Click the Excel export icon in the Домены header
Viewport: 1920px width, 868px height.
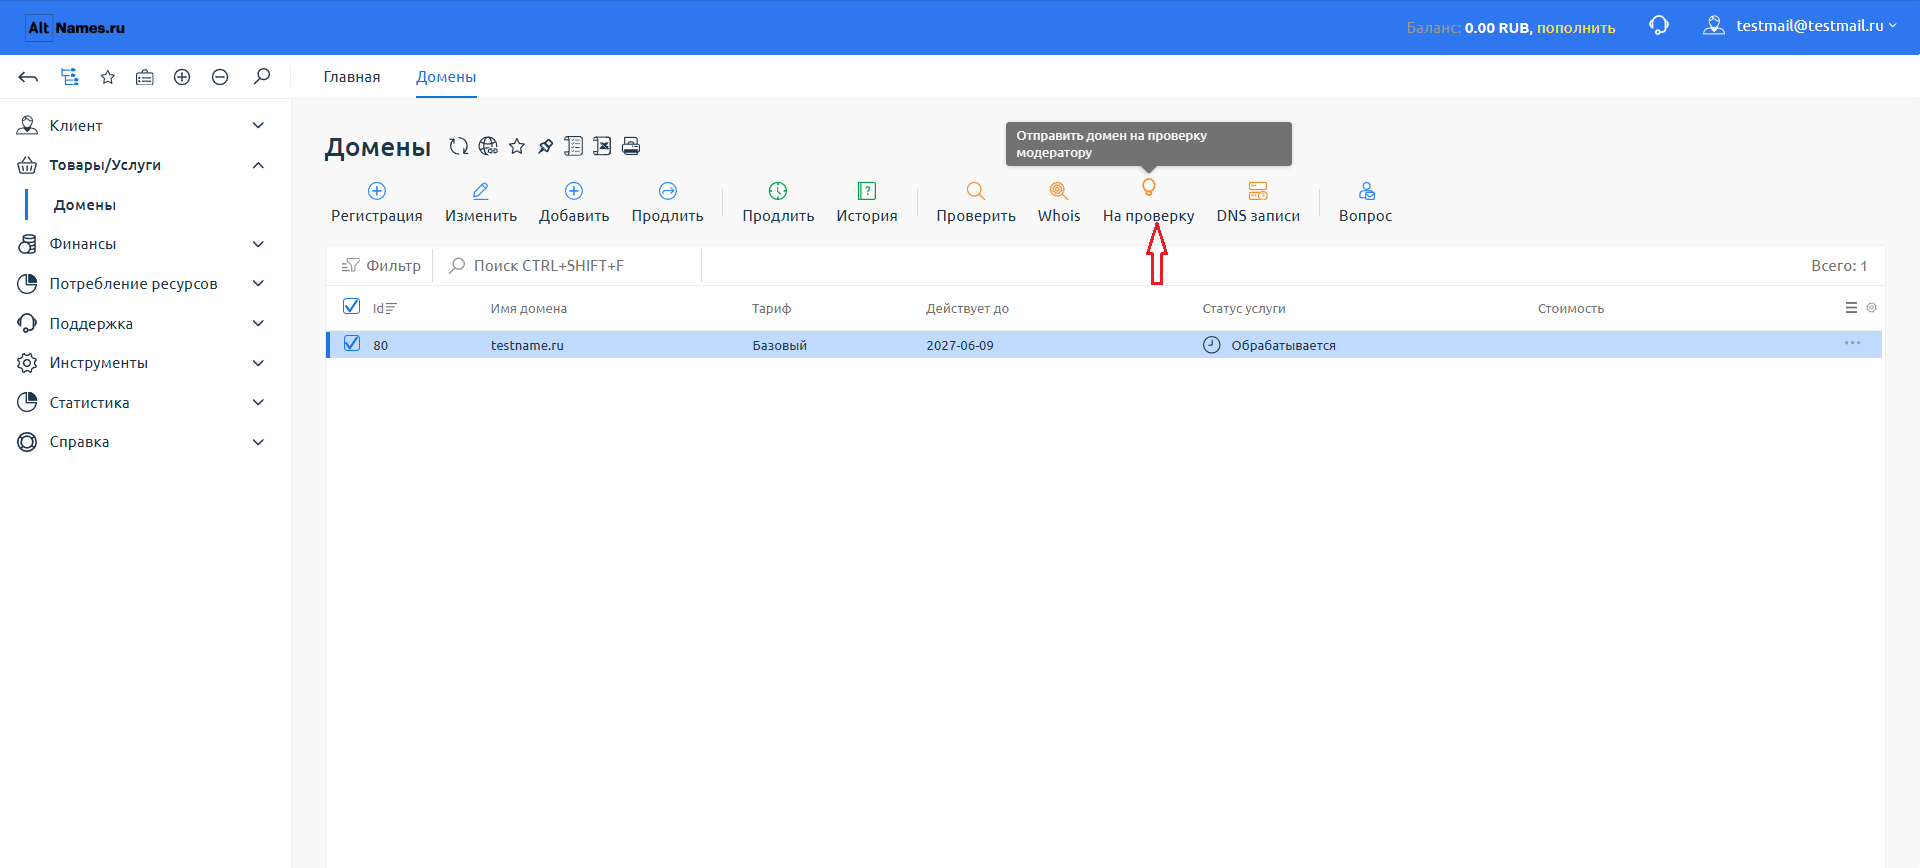pyautogui.click(x=602, y=146)
